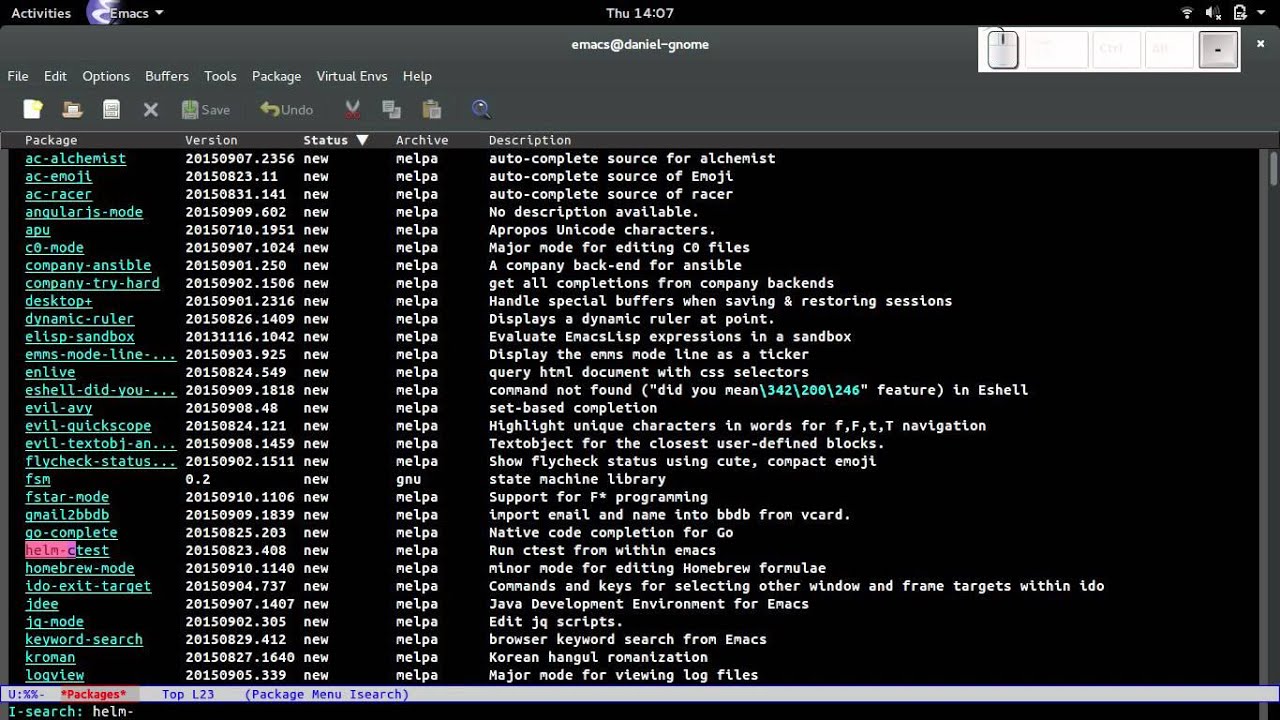Open the ido-exit-target package link
The image size is (1280, 720).
[x=88, y=586]
